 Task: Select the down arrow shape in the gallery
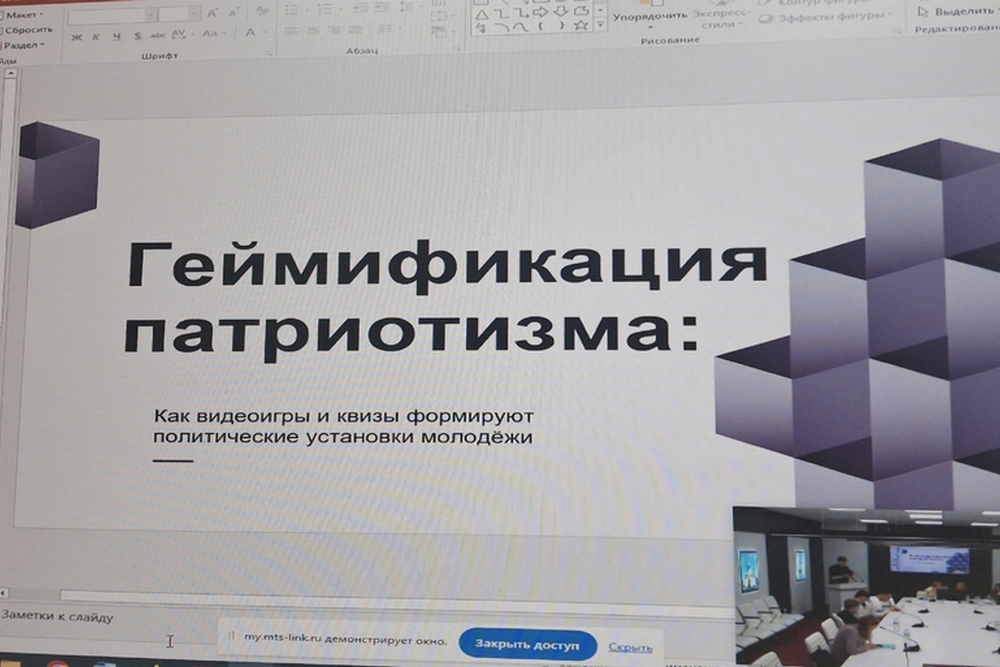coord(561,12)
